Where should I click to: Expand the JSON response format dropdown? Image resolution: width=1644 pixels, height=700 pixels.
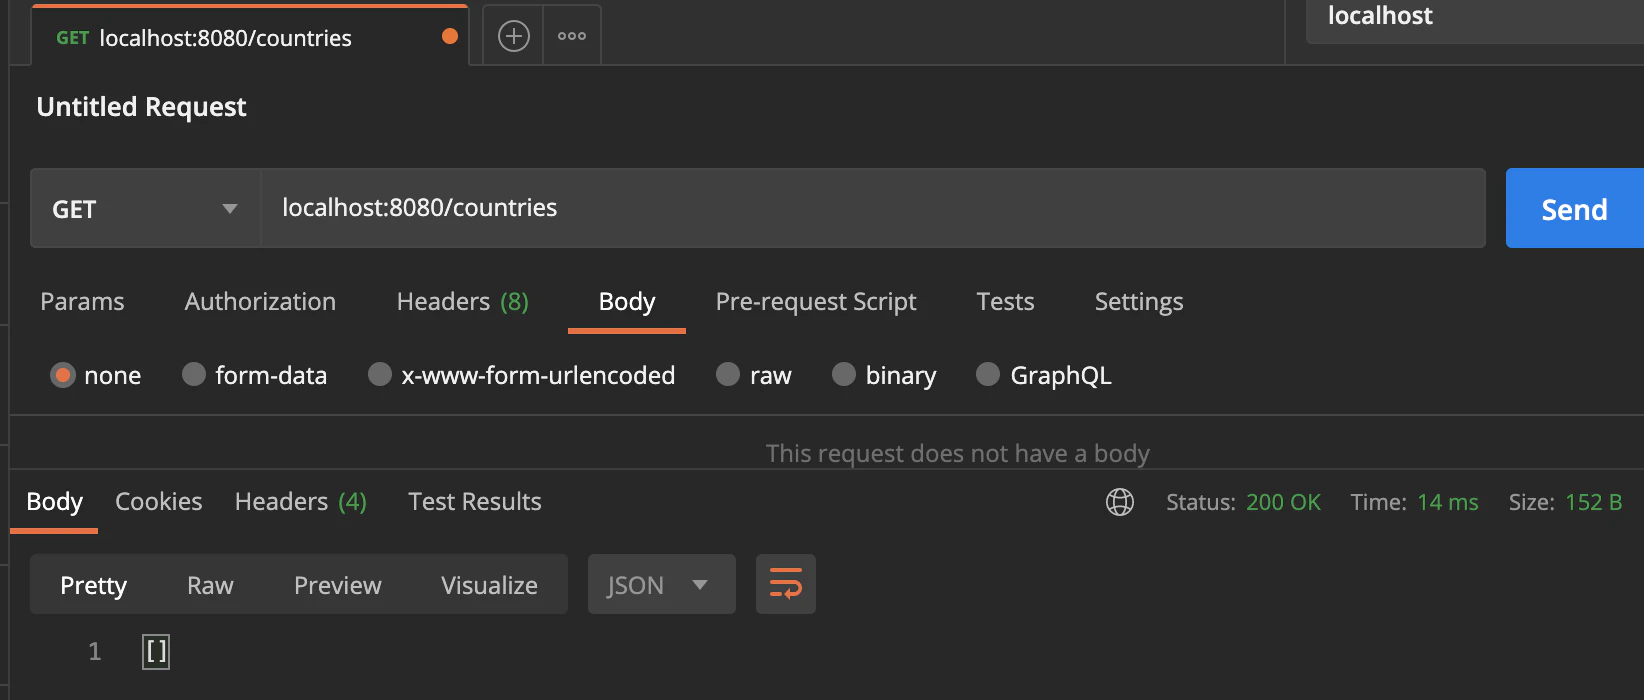[661, 585]
